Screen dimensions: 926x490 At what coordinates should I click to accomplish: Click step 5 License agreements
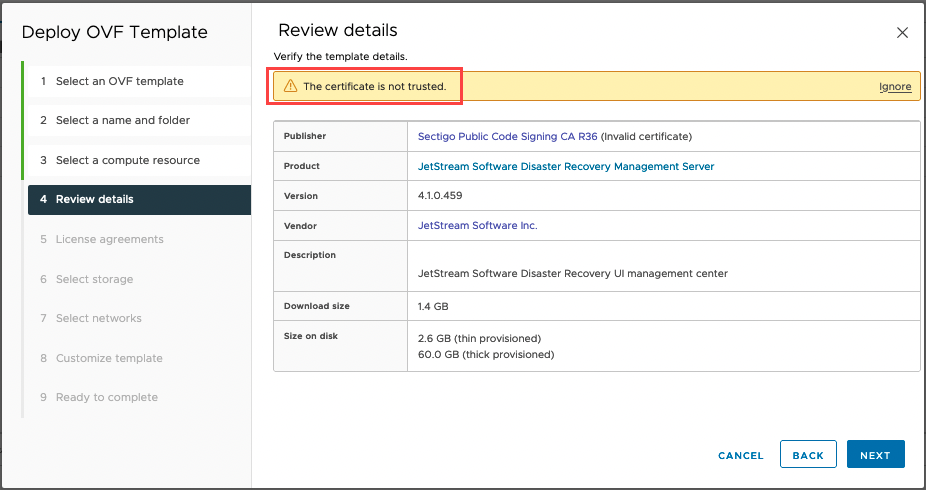point(109,239)
